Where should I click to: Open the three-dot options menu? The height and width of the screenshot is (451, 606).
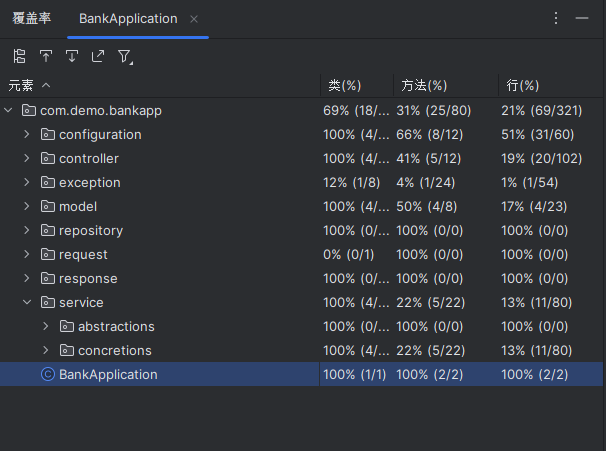tap(556, 18)
